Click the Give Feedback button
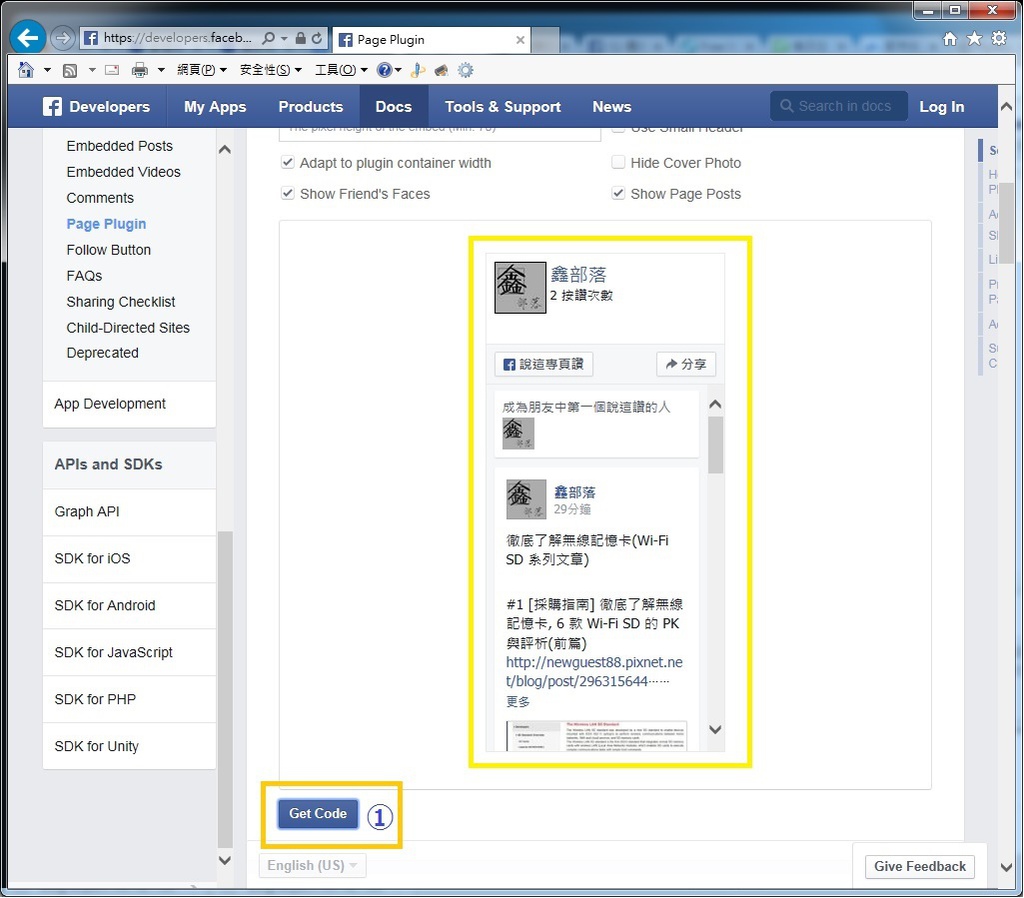The width and height of the screenshot is (1024, 898). pos(920,866)
